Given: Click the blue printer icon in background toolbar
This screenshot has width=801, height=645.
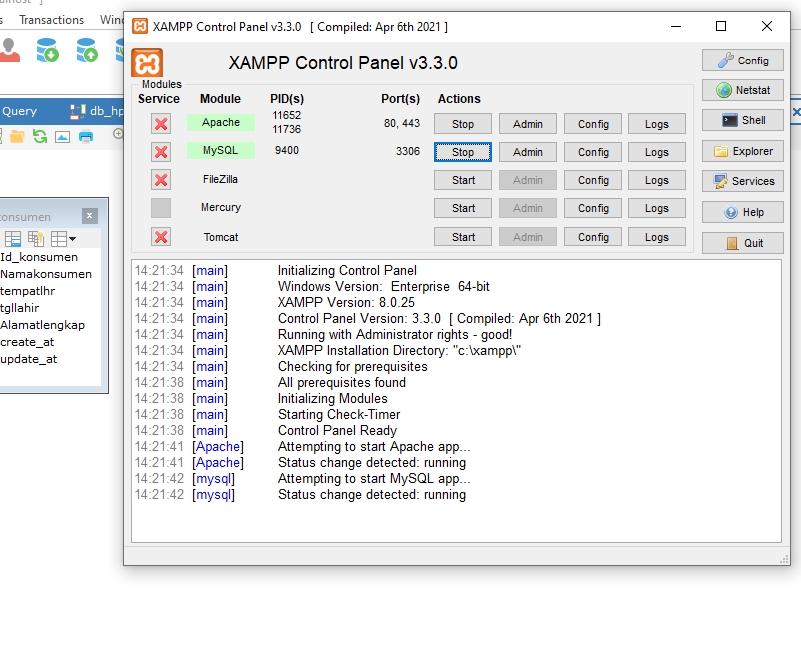Looking at the screenshot, I should (x=86, y=136).
